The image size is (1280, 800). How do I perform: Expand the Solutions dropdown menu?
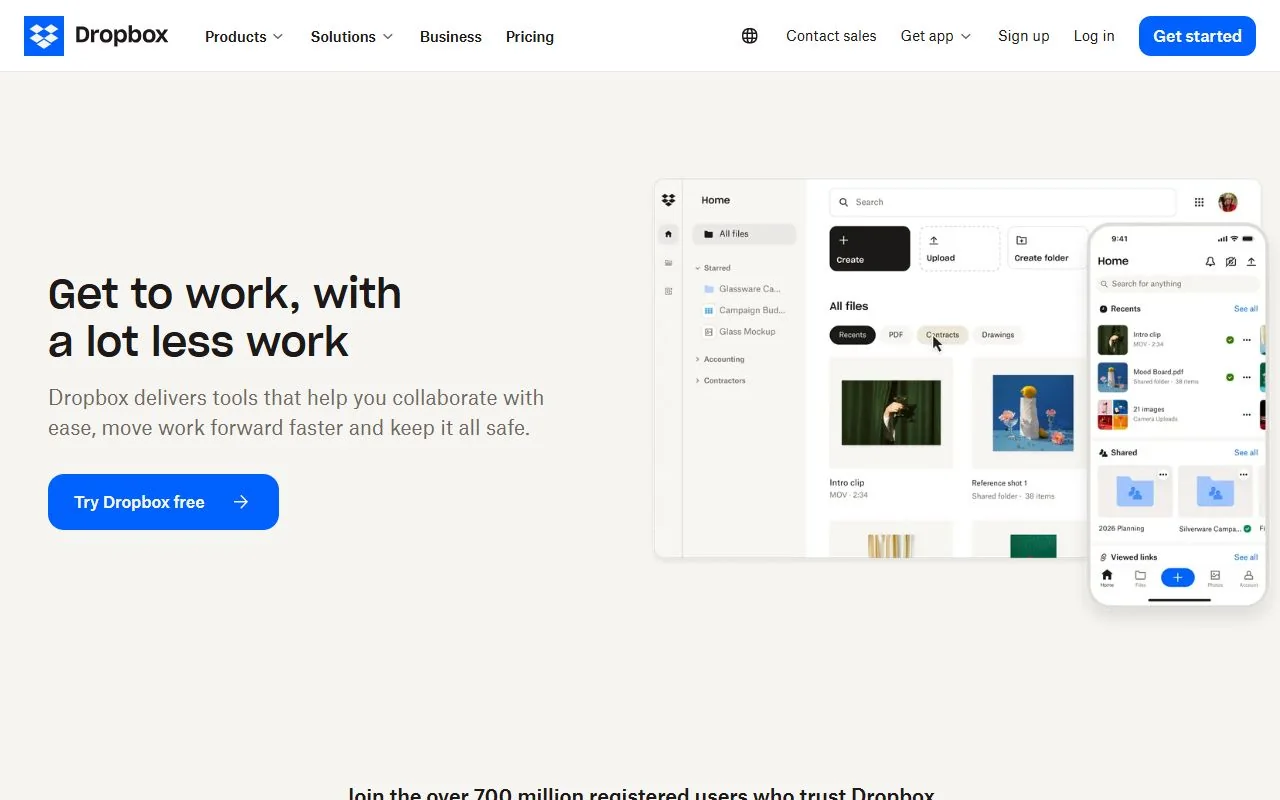pyautogui.click(x=352, y=37)
